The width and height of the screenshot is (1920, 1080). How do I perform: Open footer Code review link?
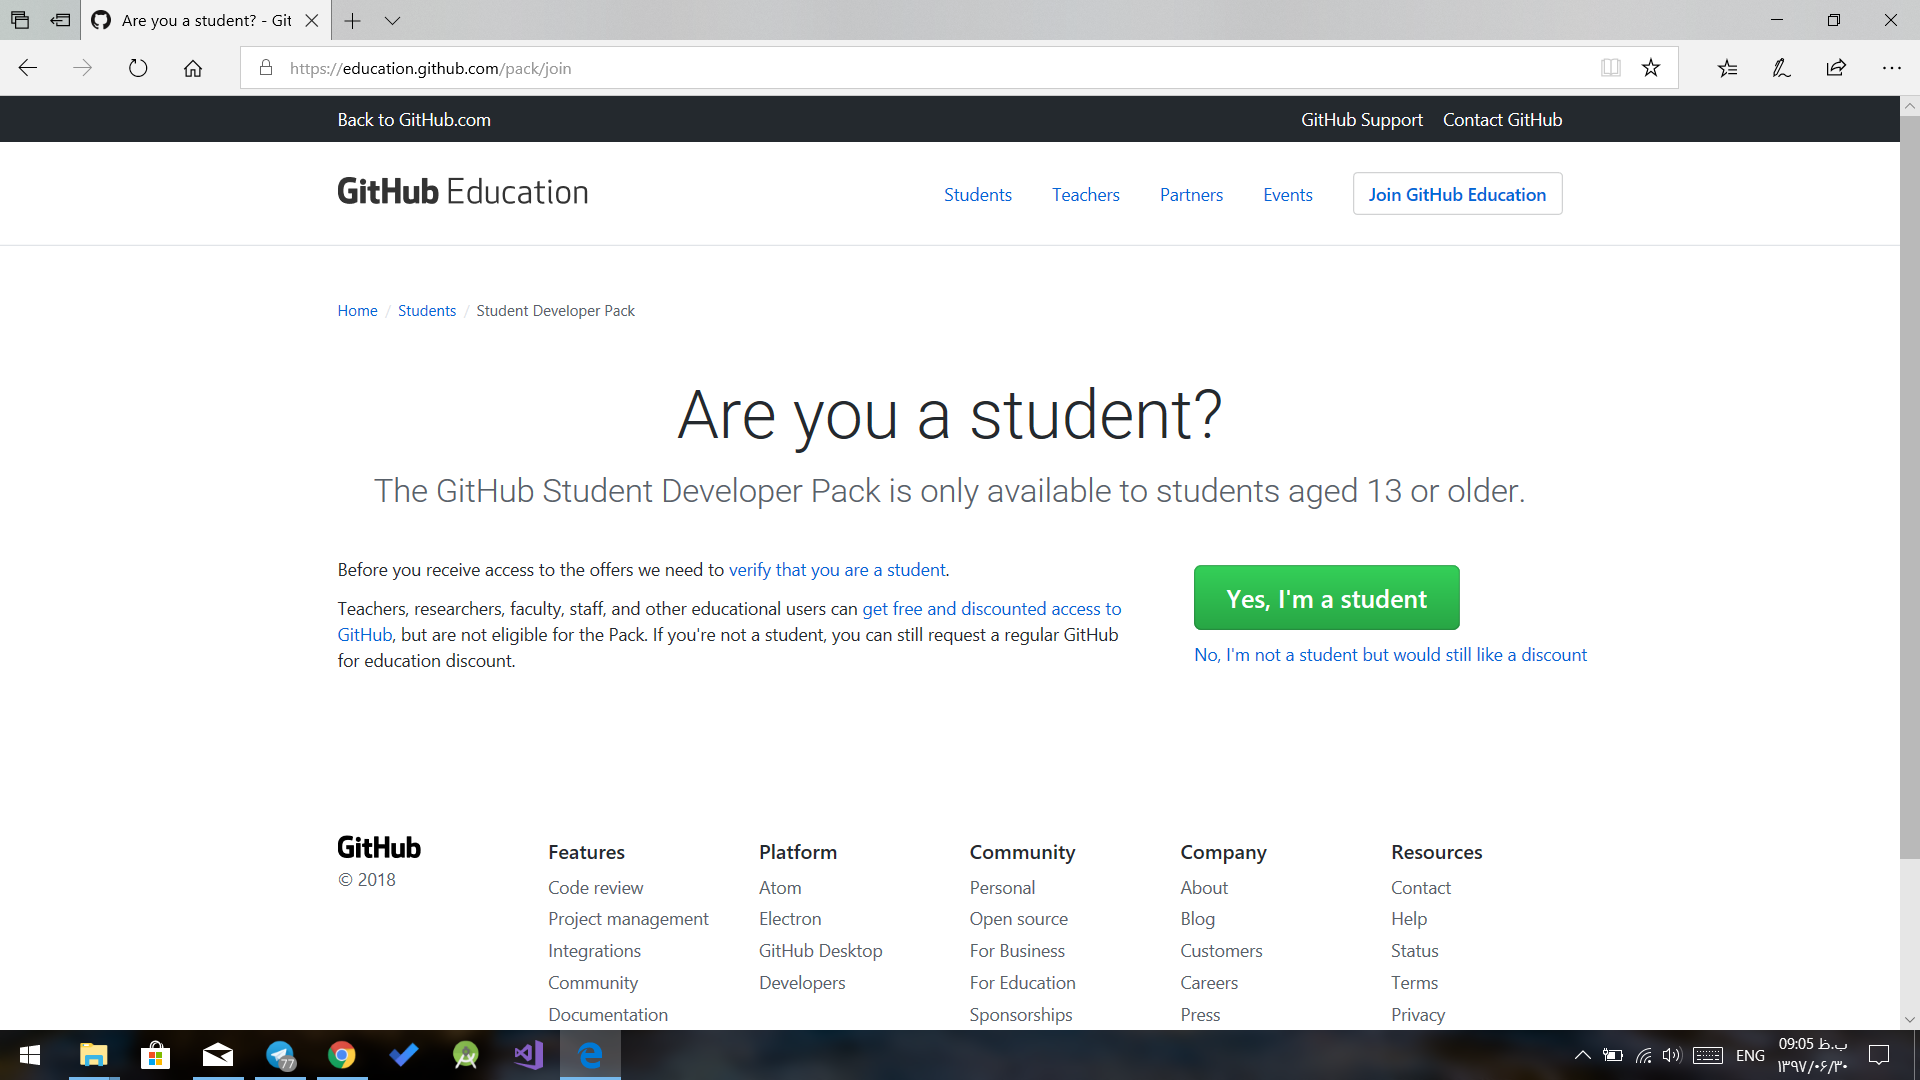595,888
